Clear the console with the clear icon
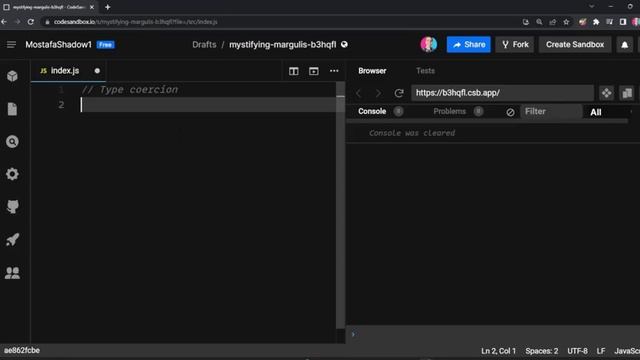The width and height of the screenshot is (640, 360). [x=510, y=112]
